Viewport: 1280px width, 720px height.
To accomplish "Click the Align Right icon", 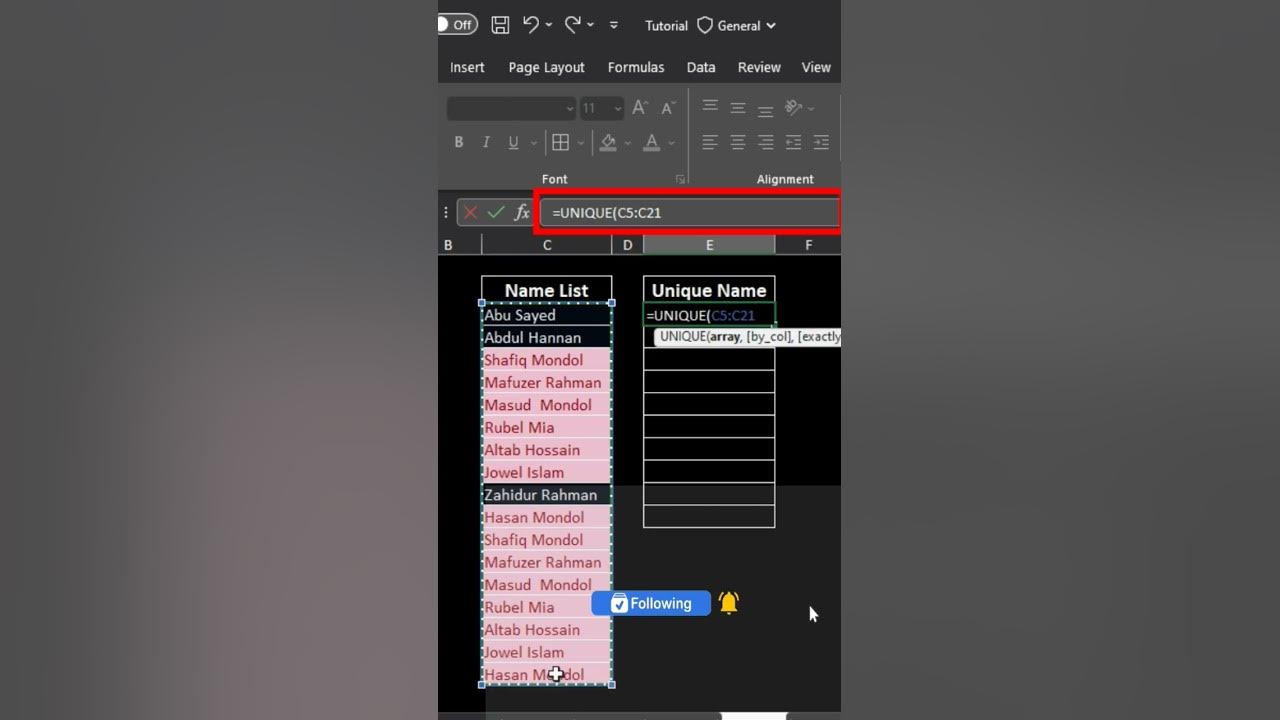I will pos(766,143).
